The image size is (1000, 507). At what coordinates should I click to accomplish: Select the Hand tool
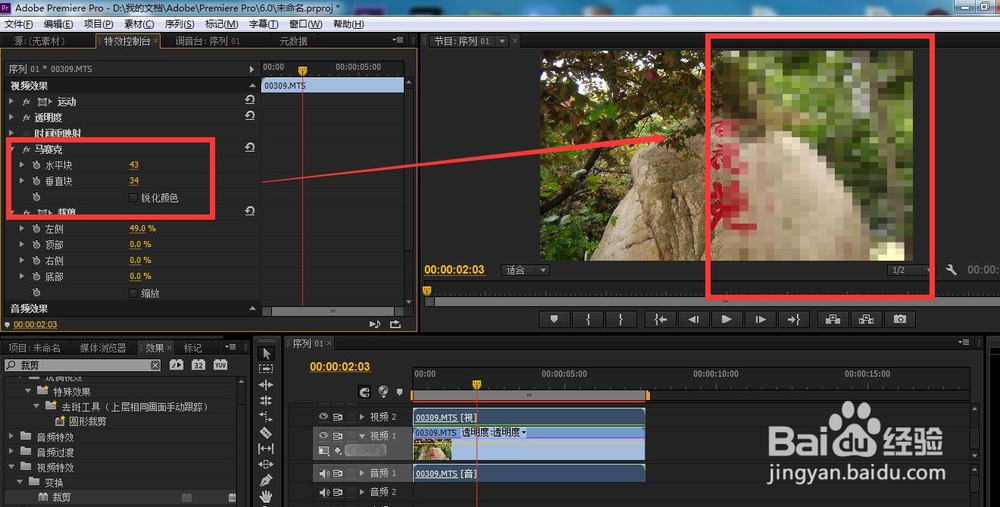tap(267, 496)
